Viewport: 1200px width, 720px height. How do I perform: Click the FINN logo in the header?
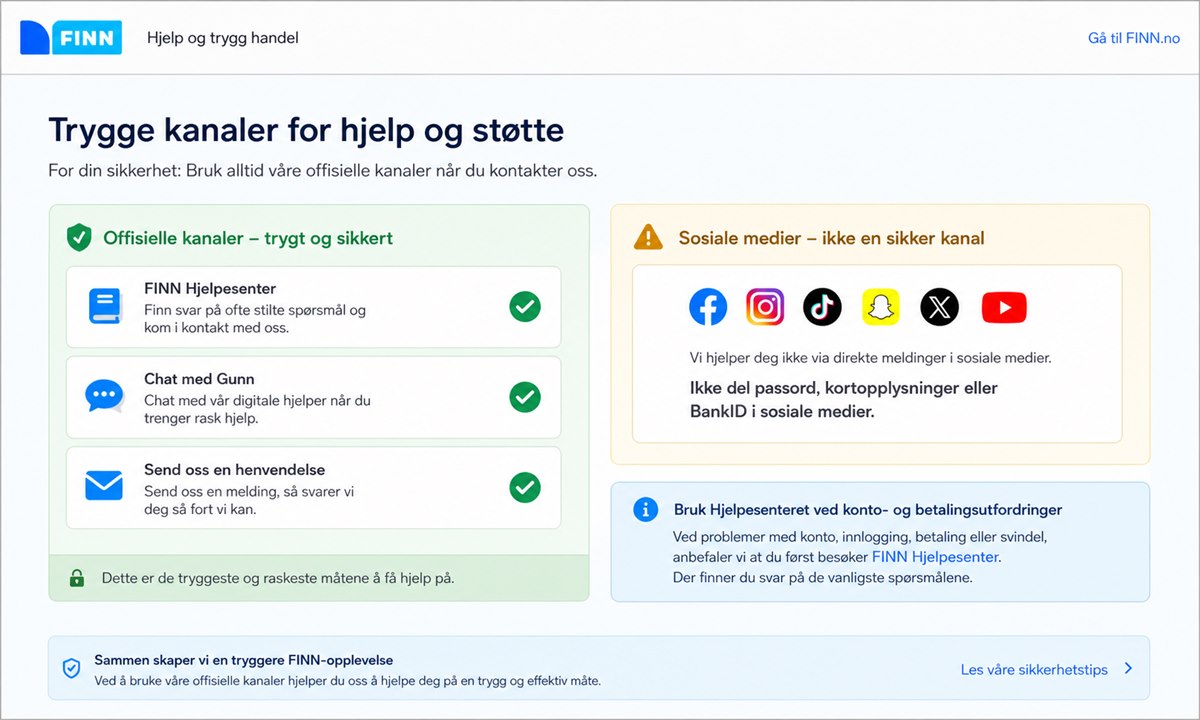pos(71,38)
